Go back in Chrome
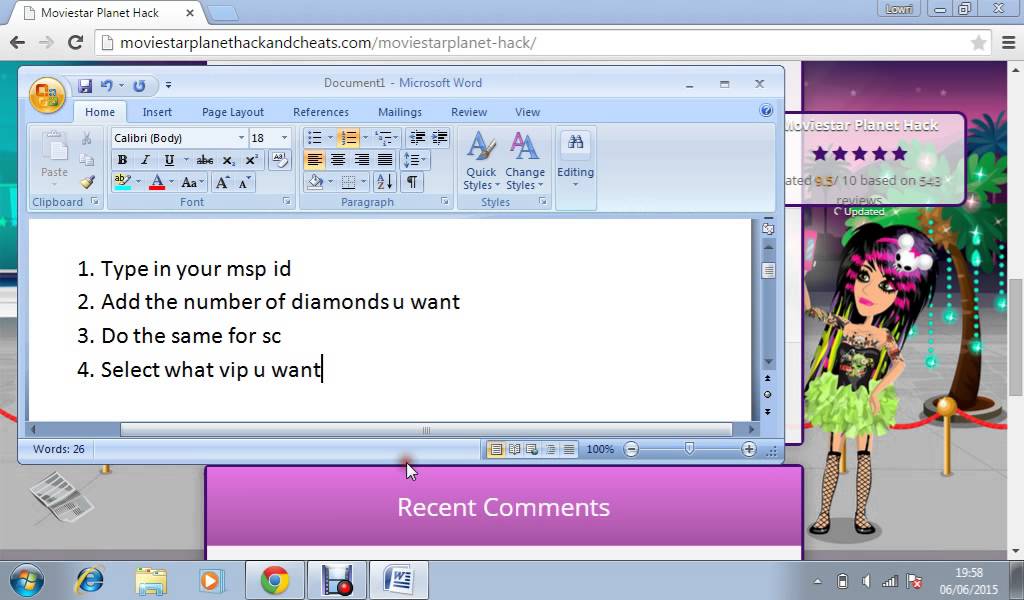 (18, 43)
